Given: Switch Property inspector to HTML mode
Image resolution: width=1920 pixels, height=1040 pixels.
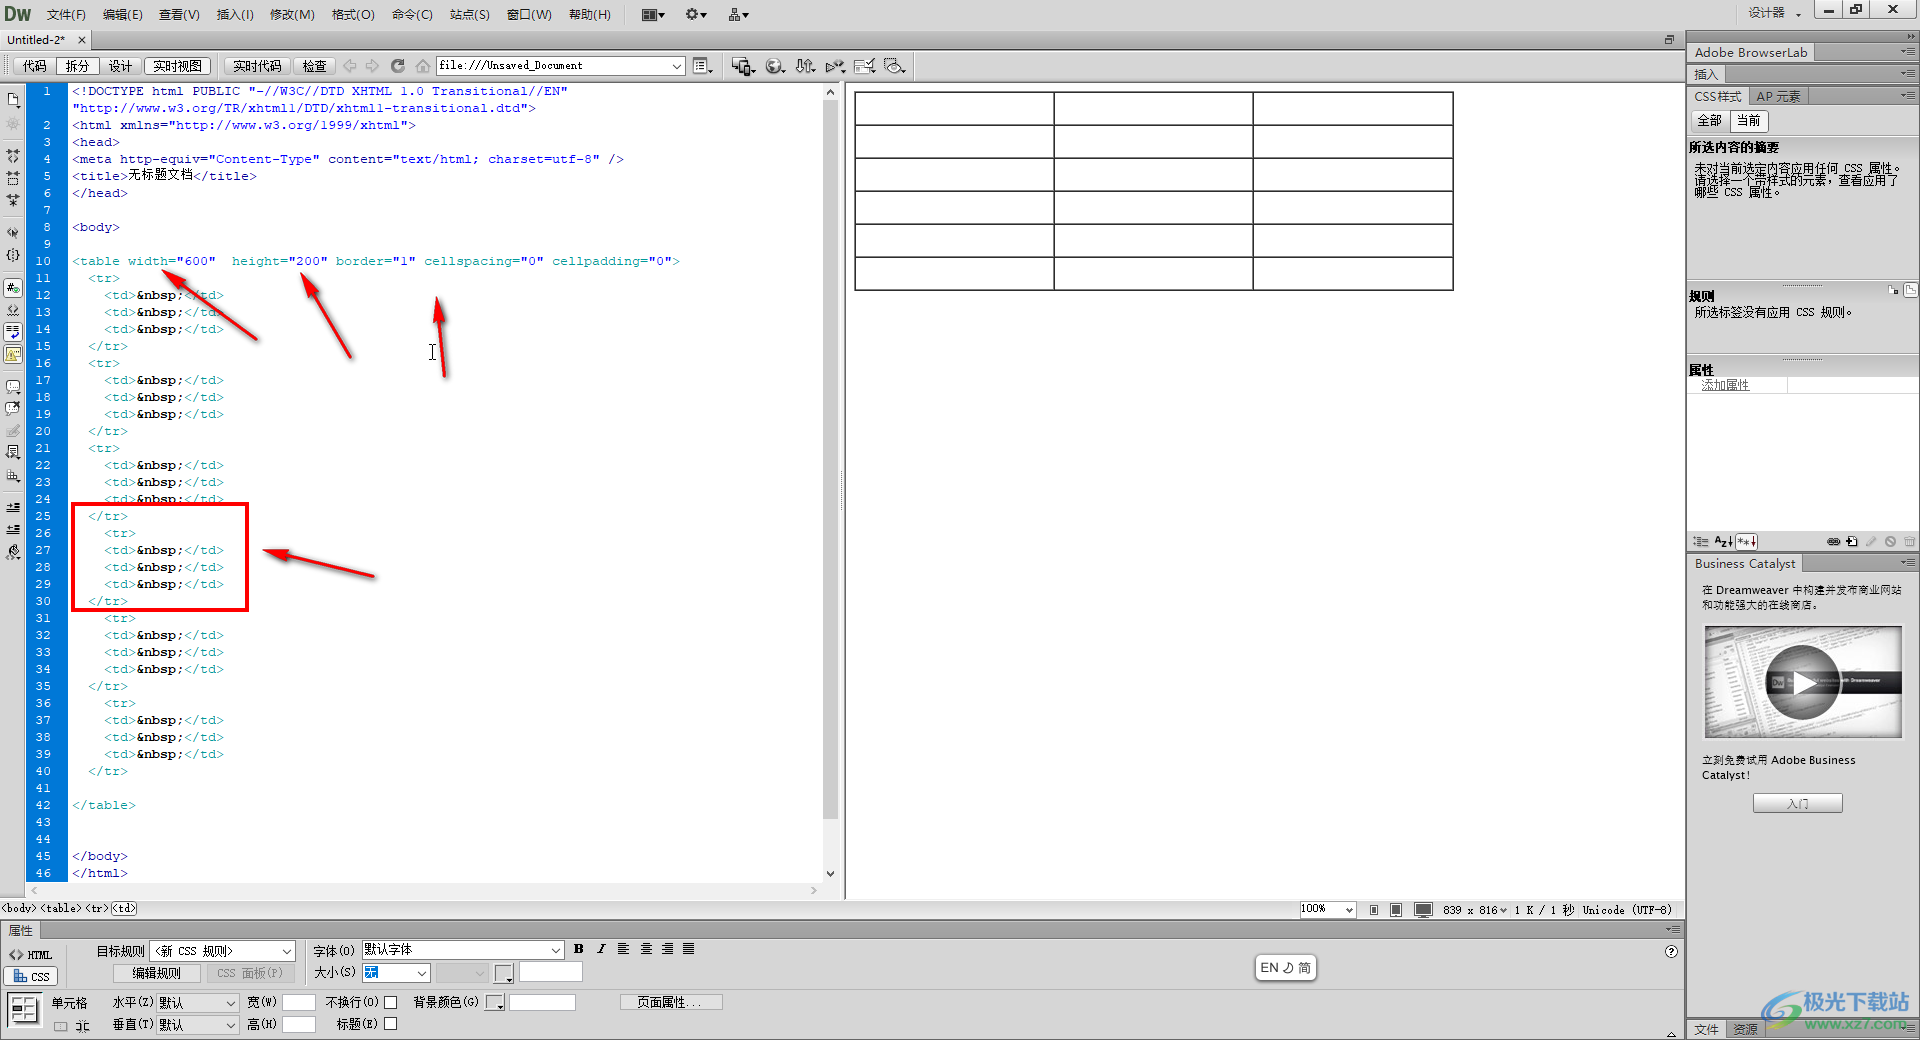Looking at the screenshot, I should coord(30,955).
